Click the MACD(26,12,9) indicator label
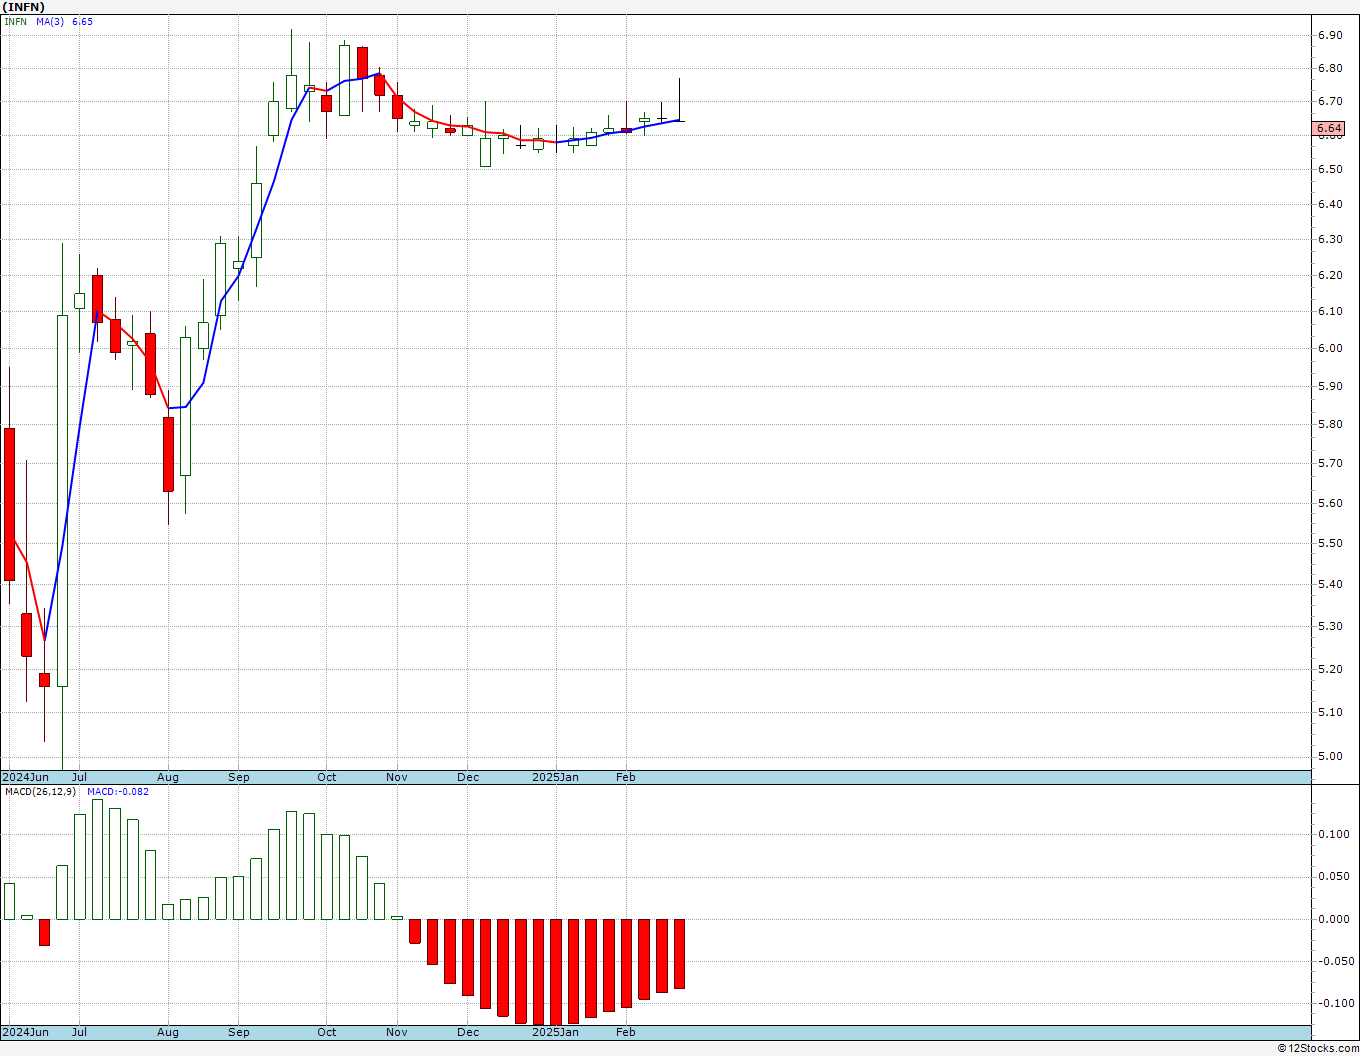The image size is (1360, 1056). [x=40, y=791]
